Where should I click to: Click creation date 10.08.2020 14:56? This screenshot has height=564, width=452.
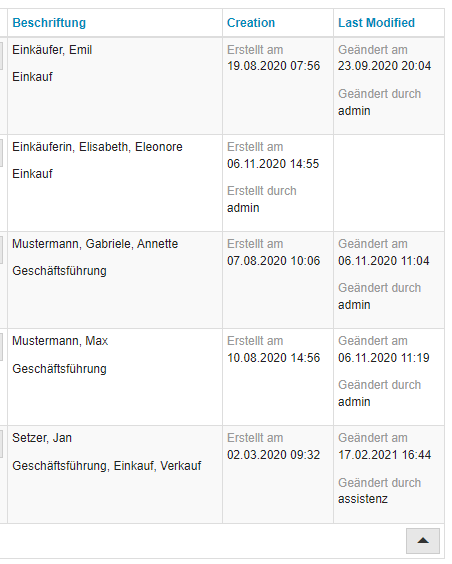pyautogui.click(x=273, y=358)
